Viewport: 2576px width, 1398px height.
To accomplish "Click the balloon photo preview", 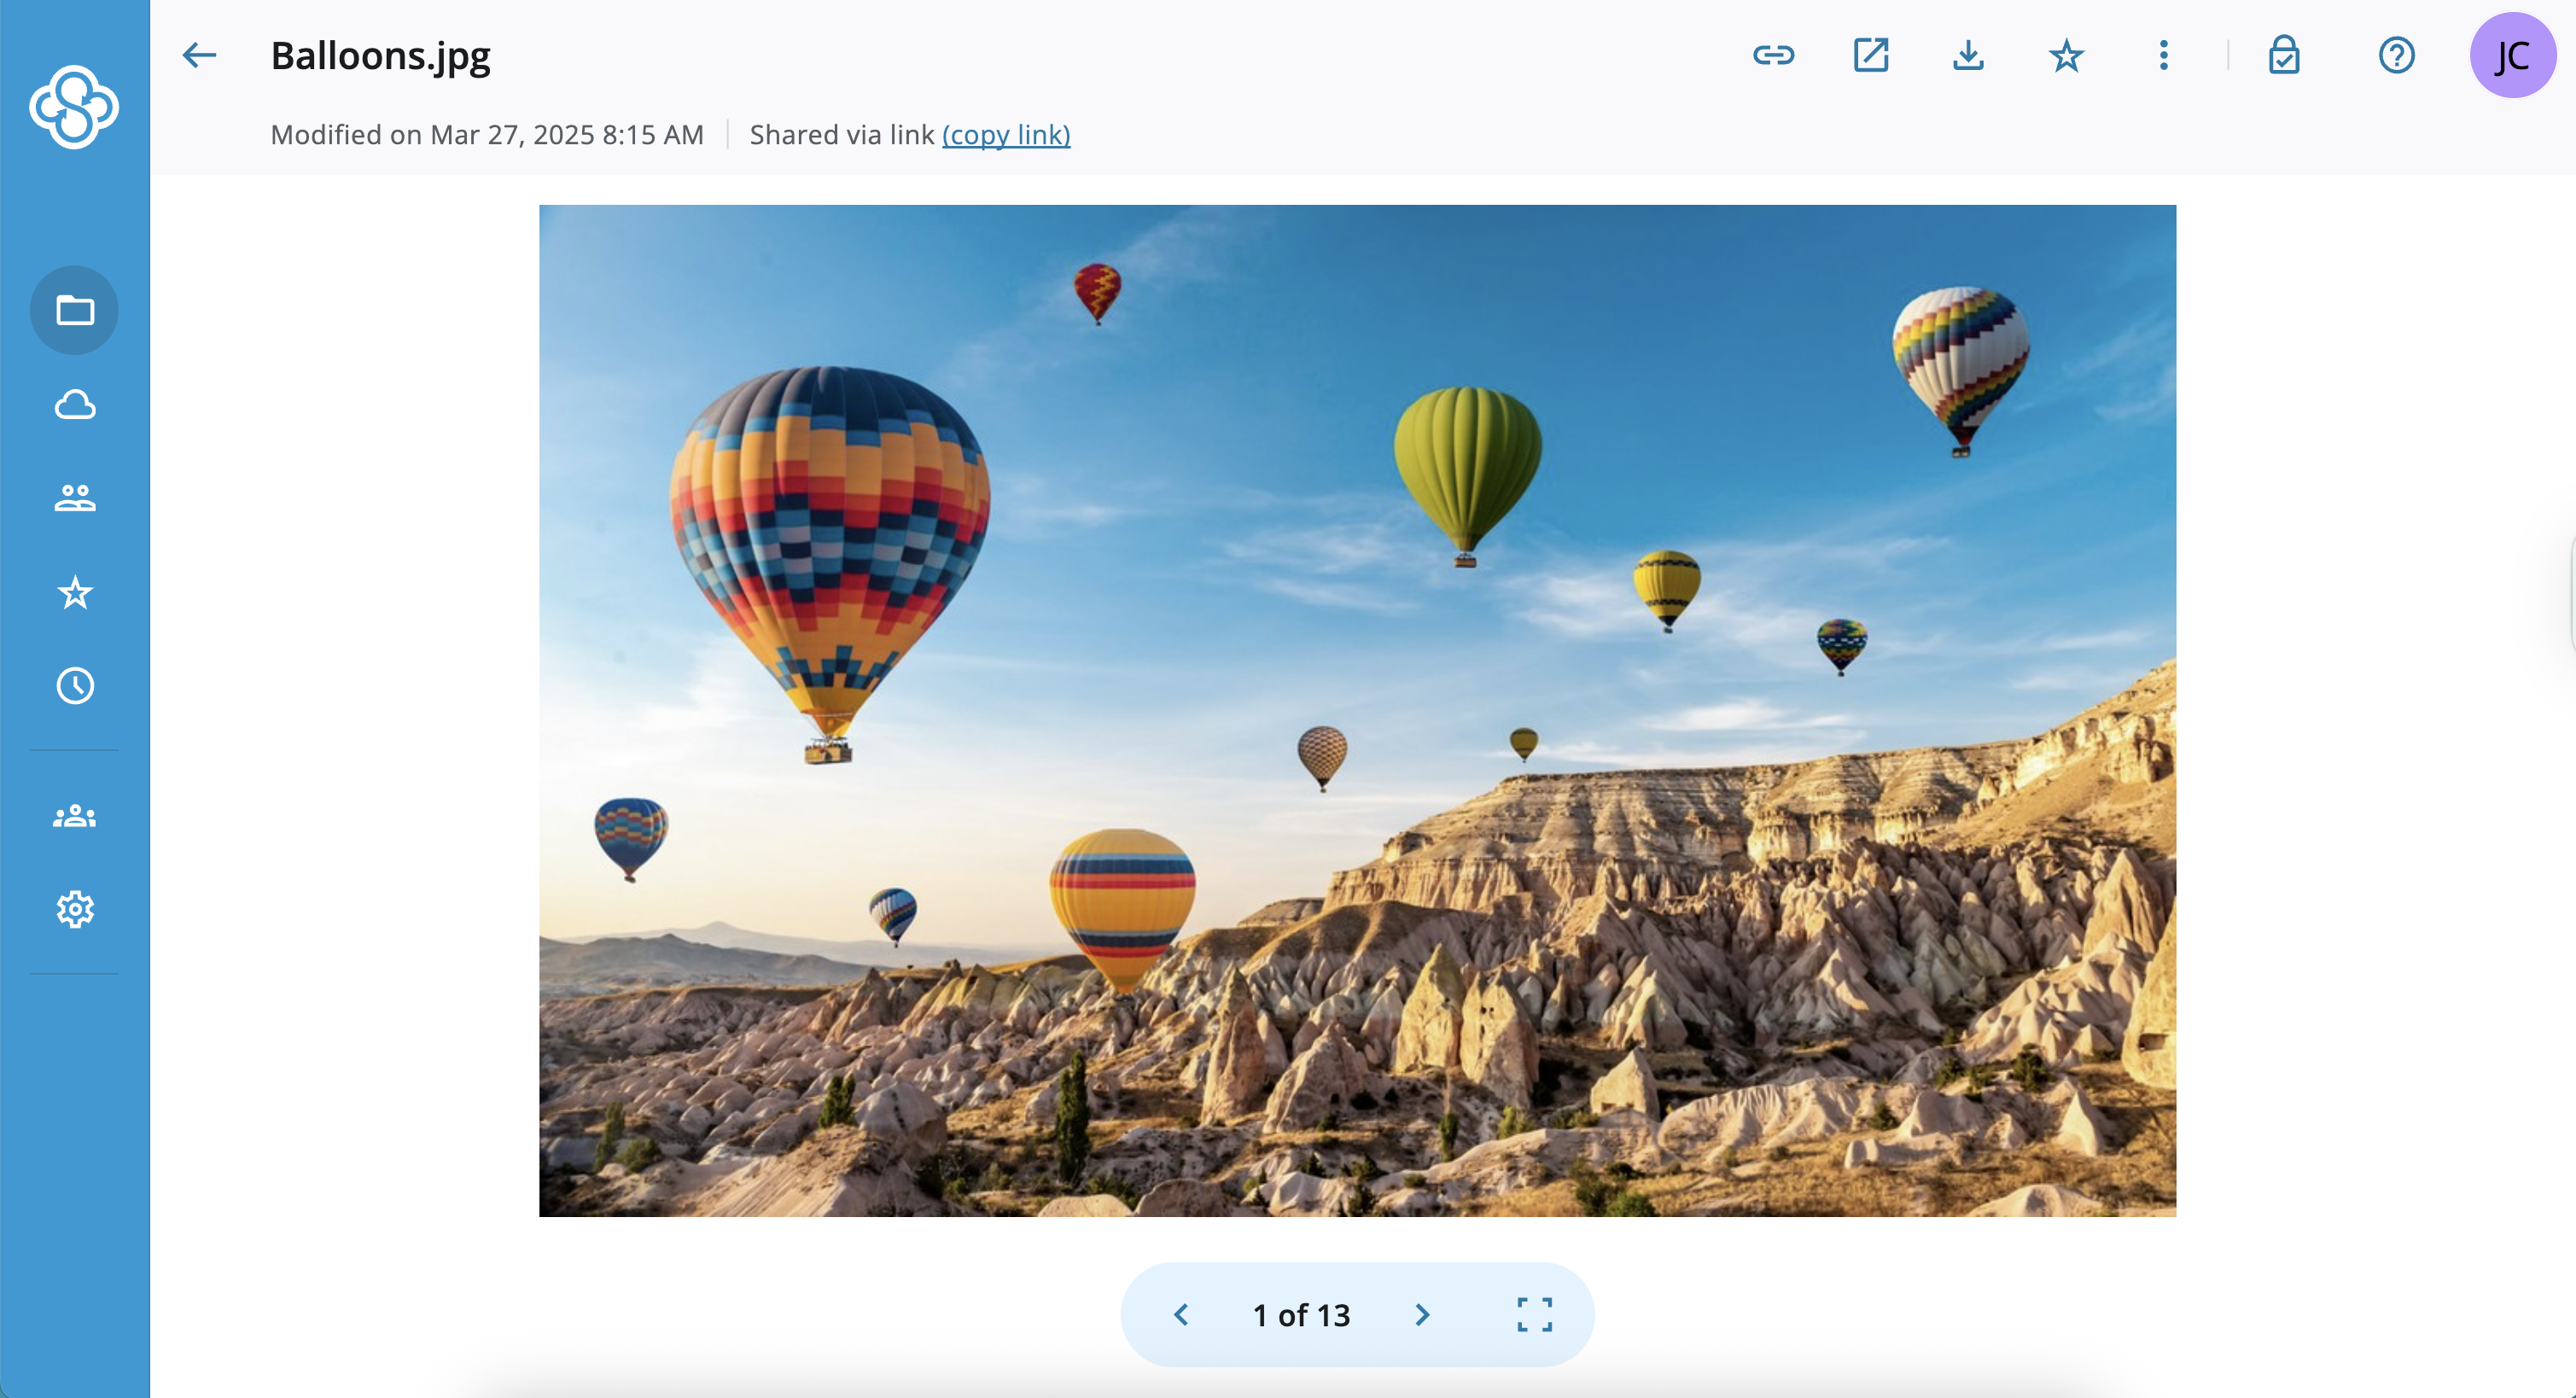I will 1357,710.
